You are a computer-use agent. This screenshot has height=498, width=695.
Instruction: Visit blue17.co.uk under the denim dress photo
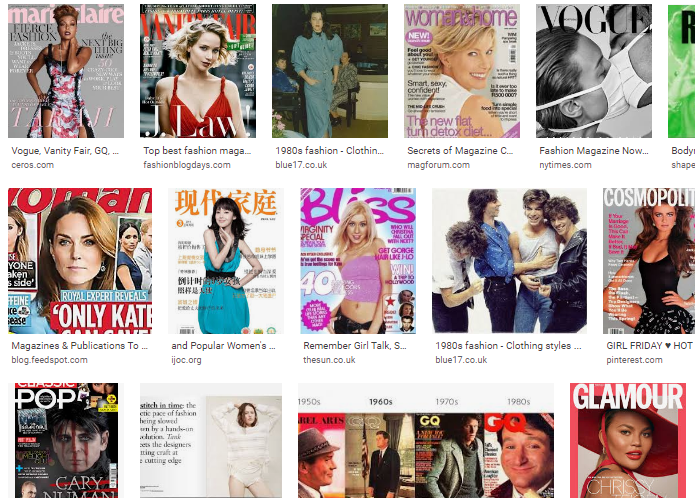tap(301, 165)
